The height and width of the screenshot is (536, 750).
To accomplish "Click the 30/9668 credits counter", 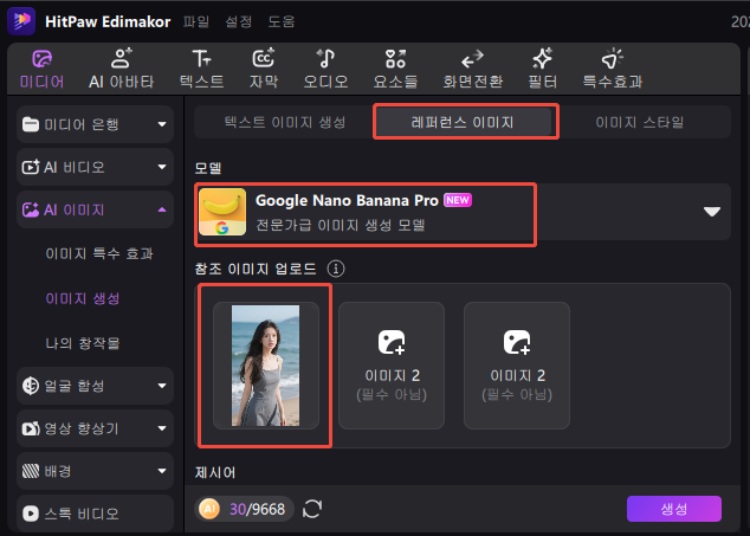I will (x=257, y=509).
